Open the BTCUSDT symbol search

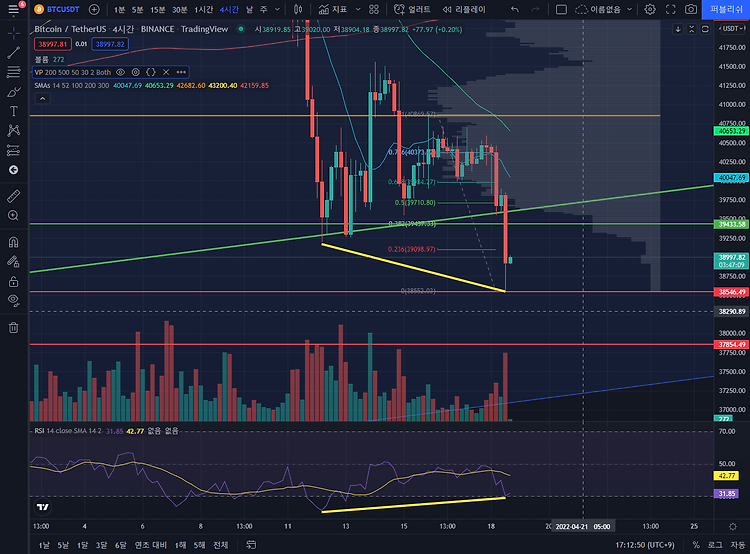click(57, 9)
